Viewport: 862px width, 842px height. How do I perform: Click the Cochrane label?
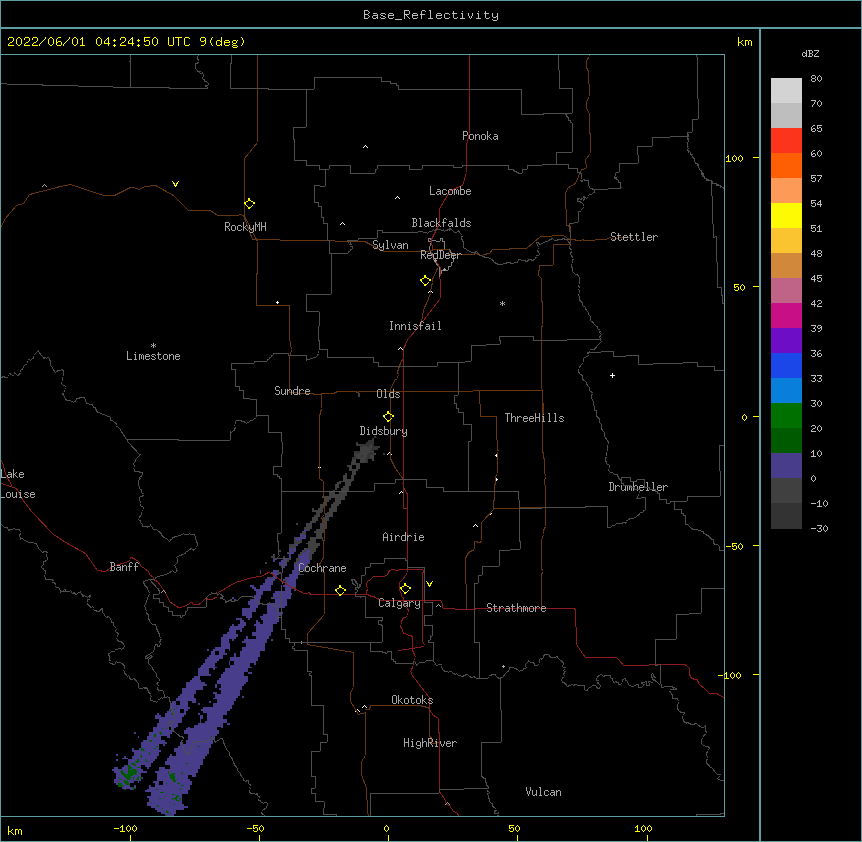[322, 568]
